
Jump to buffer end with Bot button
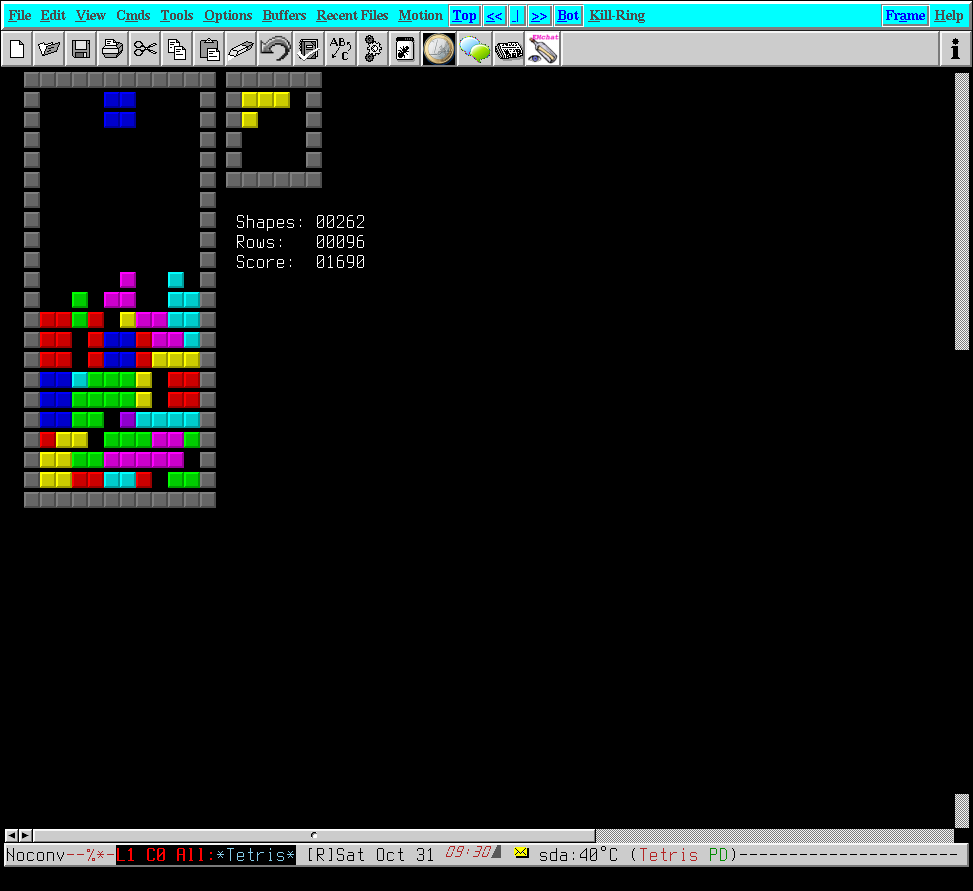point(568,16)
